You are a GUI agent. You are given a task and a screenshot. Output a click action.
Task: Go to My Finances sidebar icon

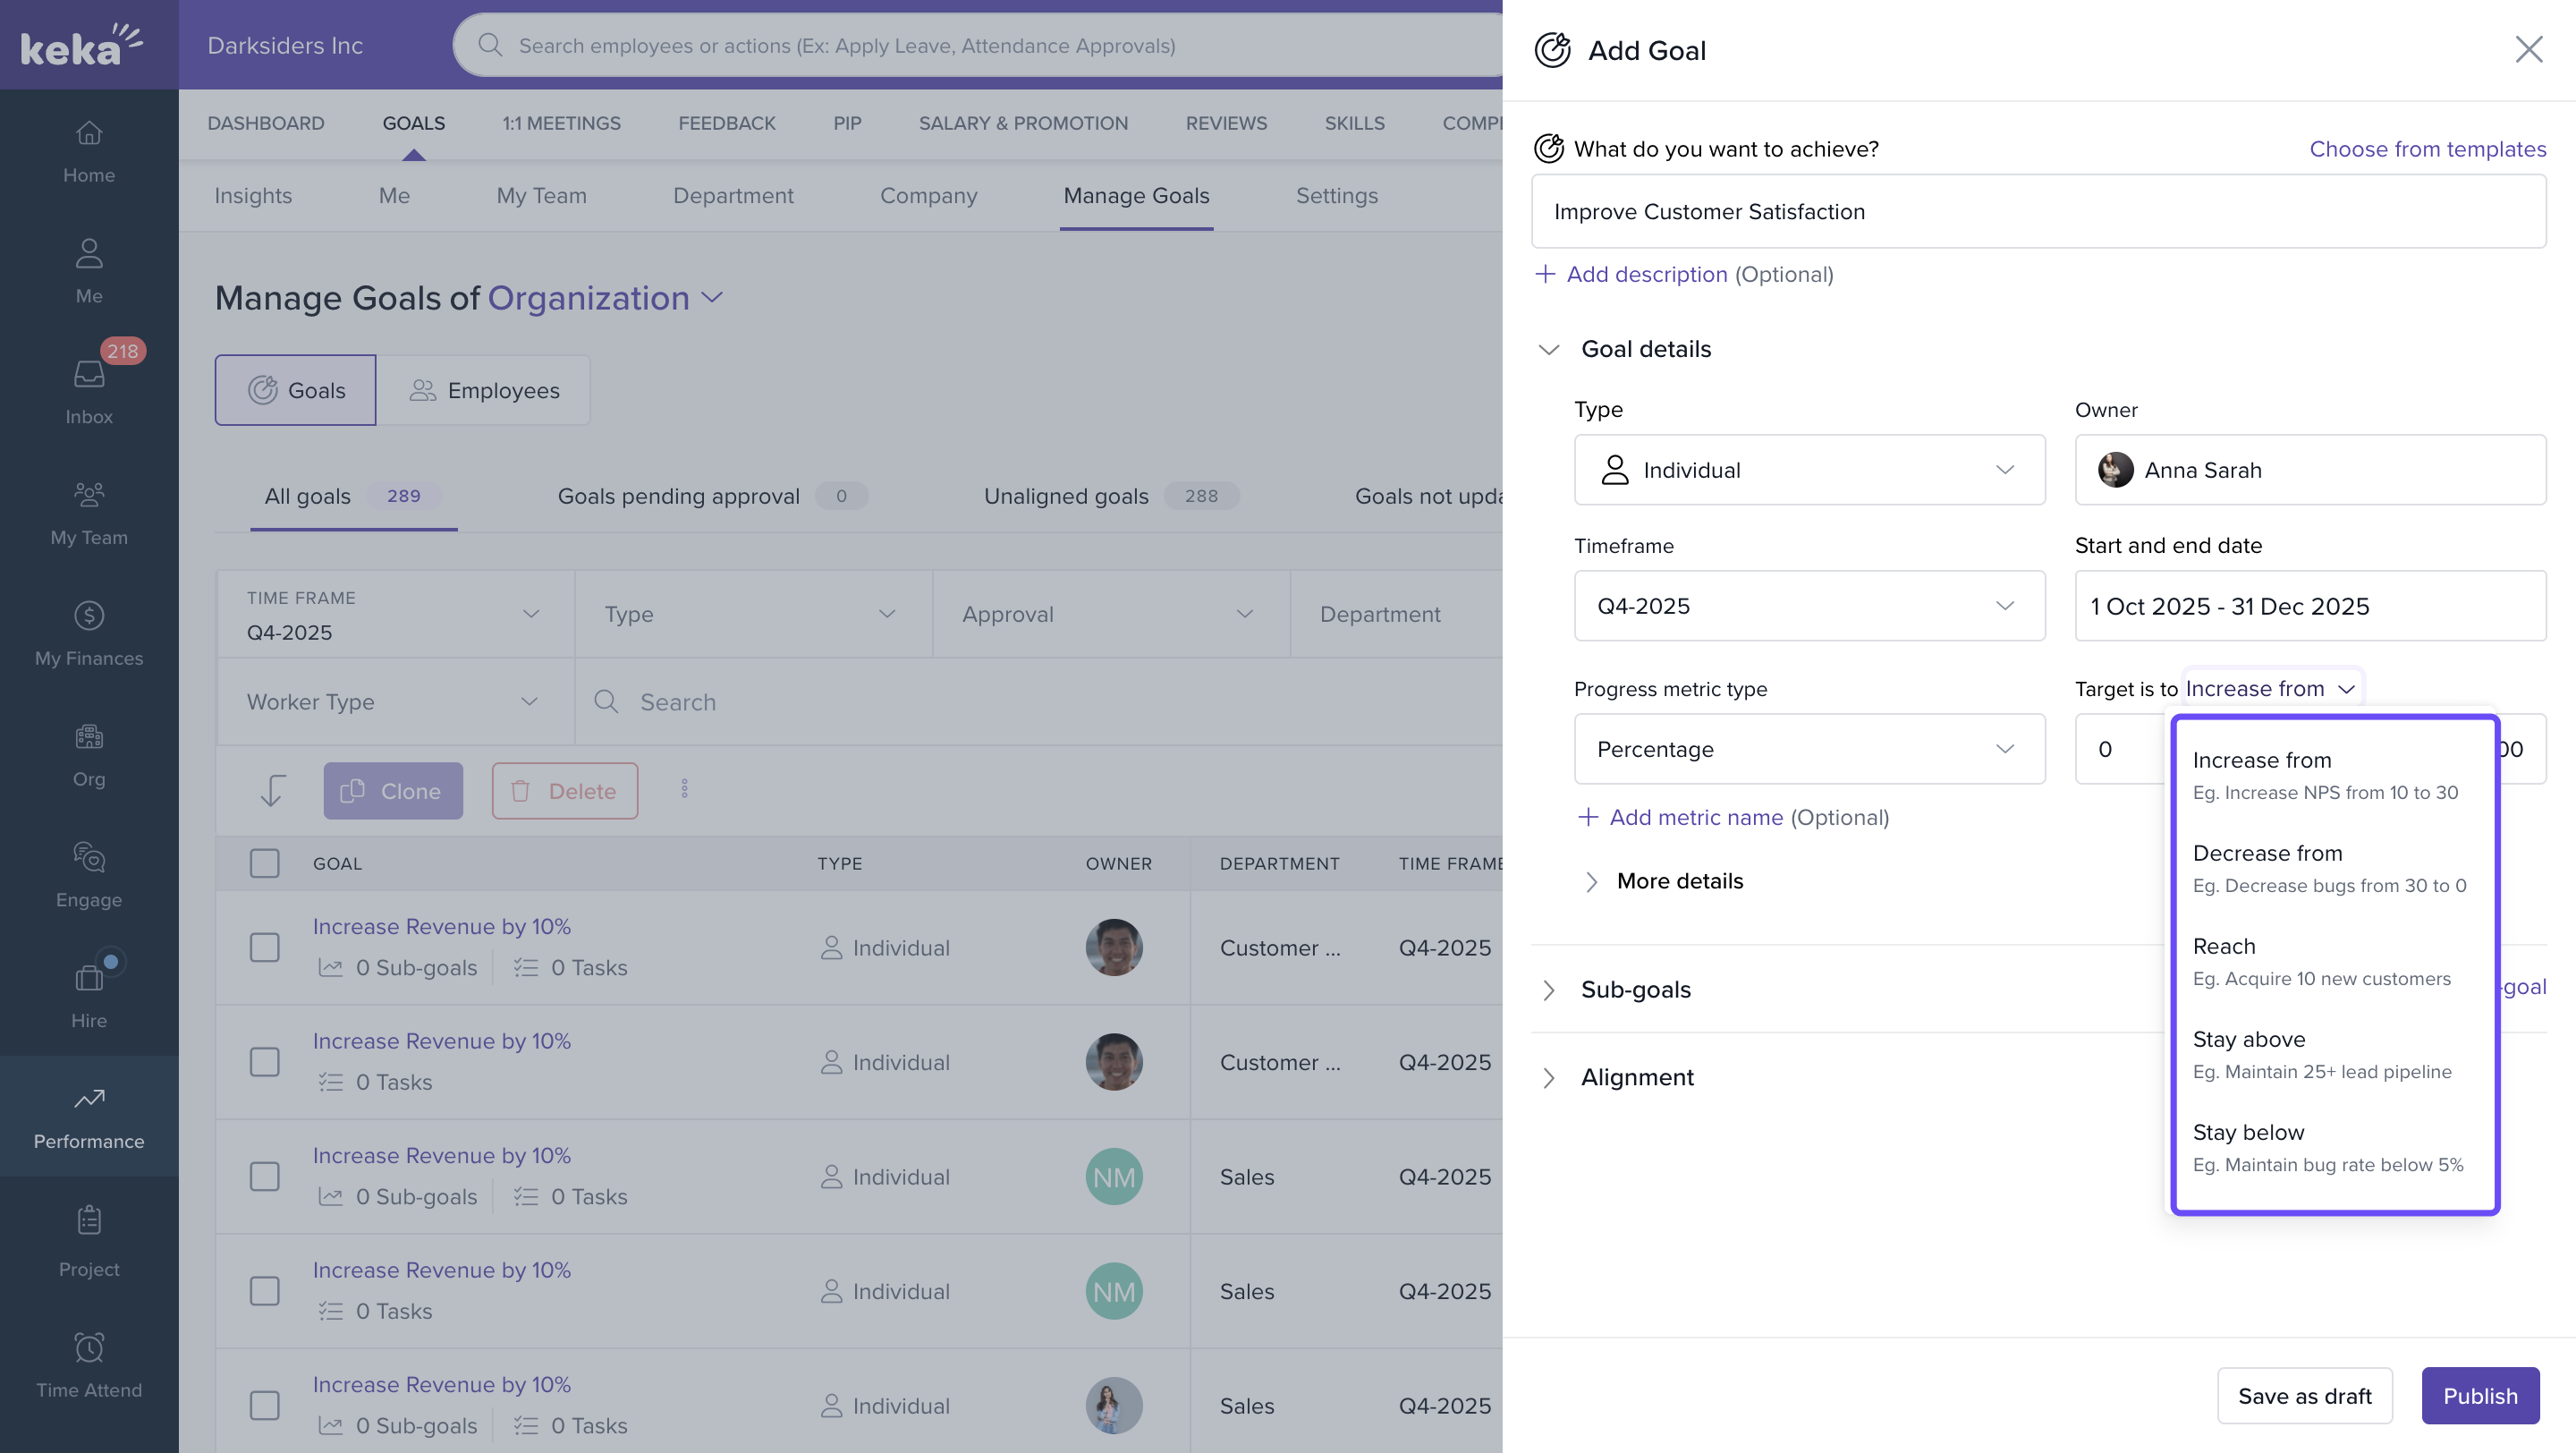(89, 616)
